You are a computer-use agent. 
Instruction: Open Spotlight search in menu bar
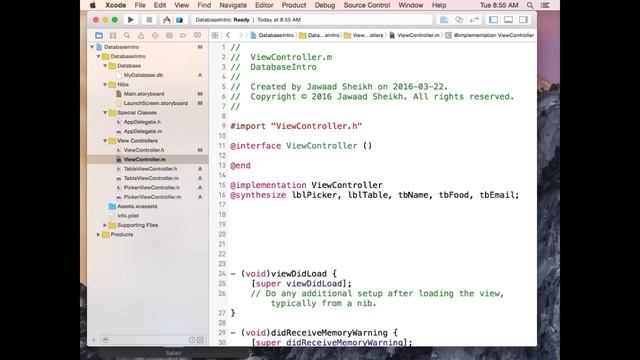pos(530,5)
